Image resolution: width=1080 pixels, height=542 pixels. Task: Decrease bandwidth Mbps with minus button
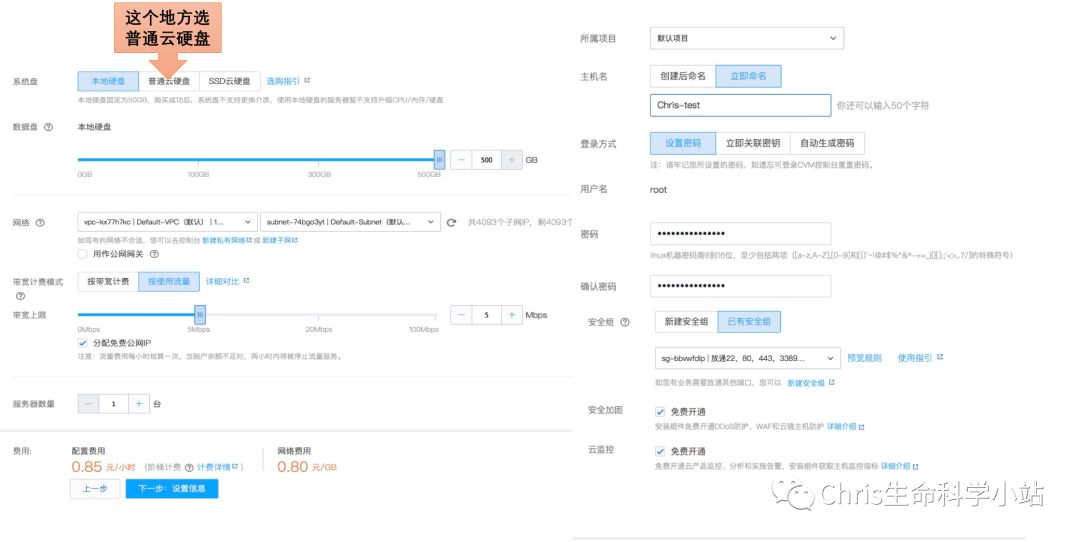pos(461,315)
